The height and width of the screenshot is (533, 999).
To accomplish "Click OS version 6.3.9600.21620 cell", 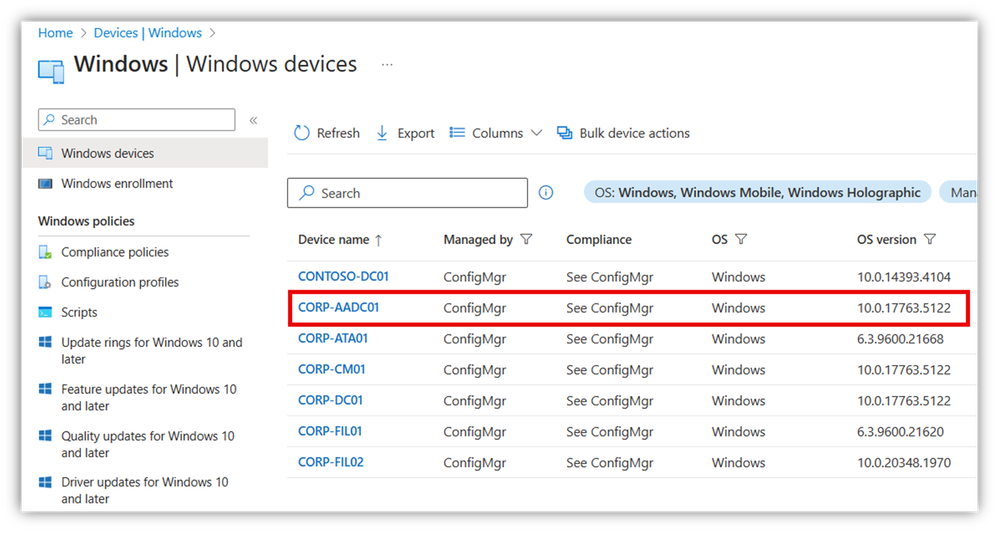I will tap(900, 432).
